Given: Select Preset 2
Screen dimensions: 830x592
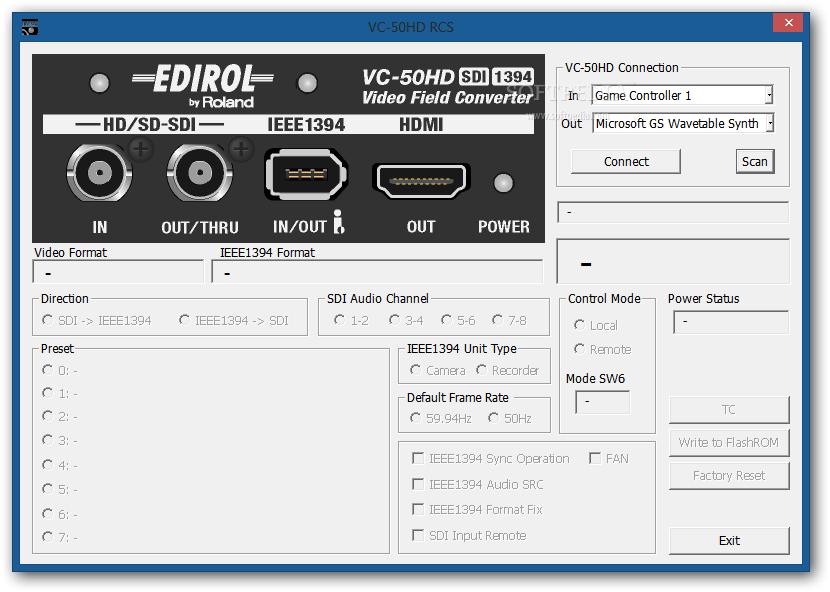Looking at the screenshot, I should click(x=60, y=417).
